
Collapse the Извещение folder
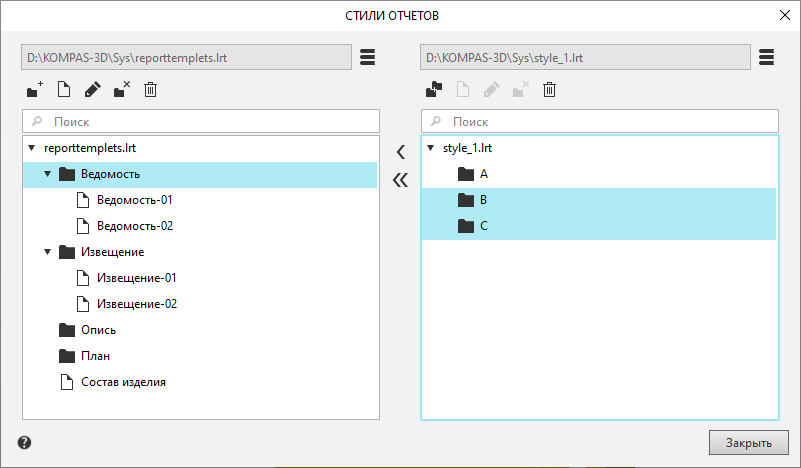pos(47,252)
